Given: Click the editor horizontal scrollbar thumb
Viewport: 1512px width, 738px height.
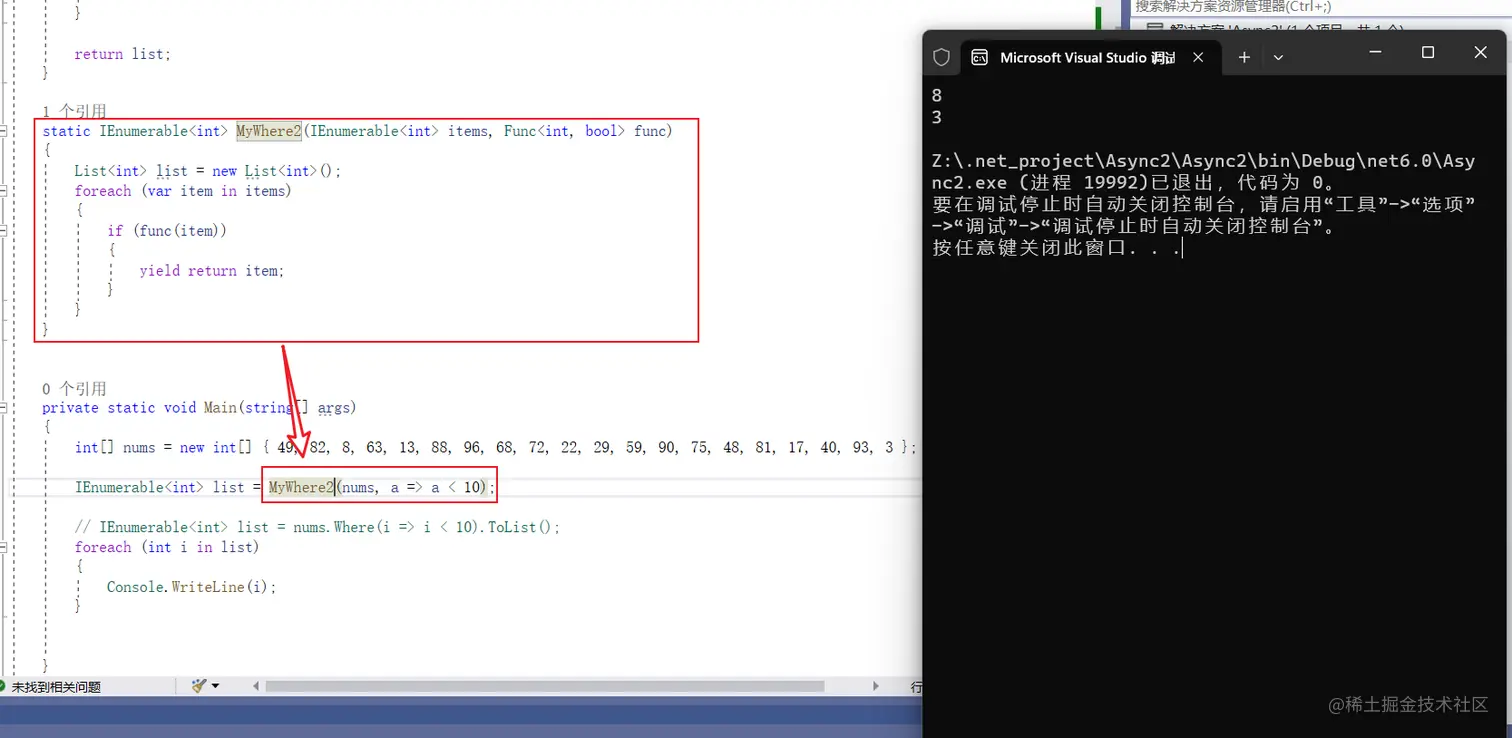Looking at the screenshot, I should tap(545, 686).
